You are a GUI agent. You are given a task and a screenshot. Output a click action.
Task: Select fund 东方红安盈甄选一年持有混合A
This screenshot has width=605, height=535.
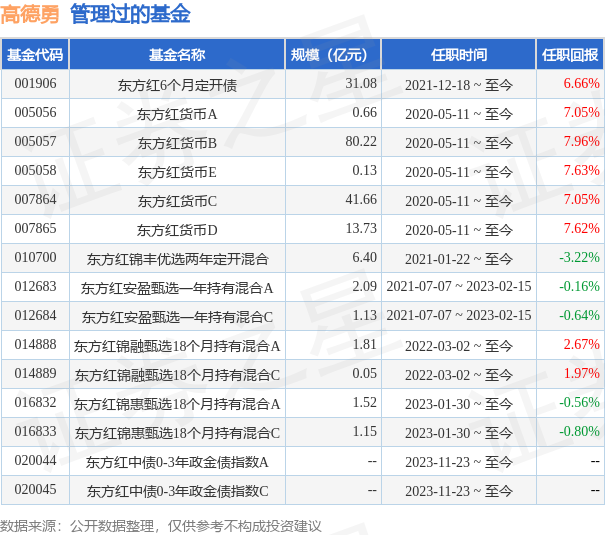[x=177, y=288]
